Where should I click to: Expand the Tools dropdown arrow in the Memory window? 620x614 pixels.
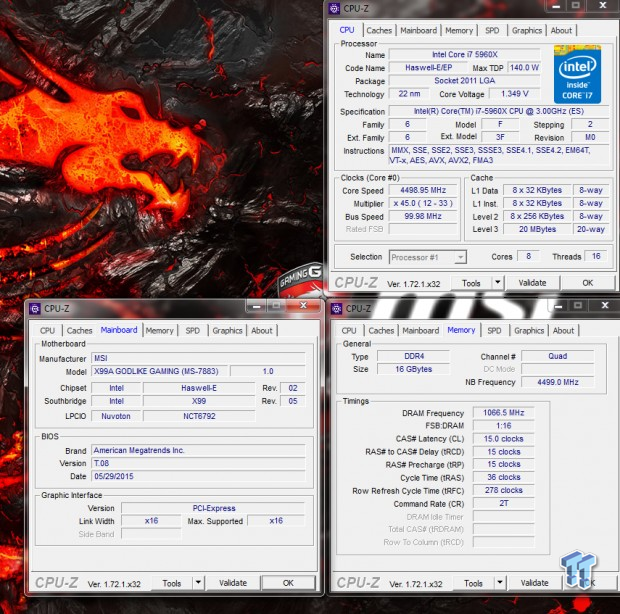click(500, 583)
